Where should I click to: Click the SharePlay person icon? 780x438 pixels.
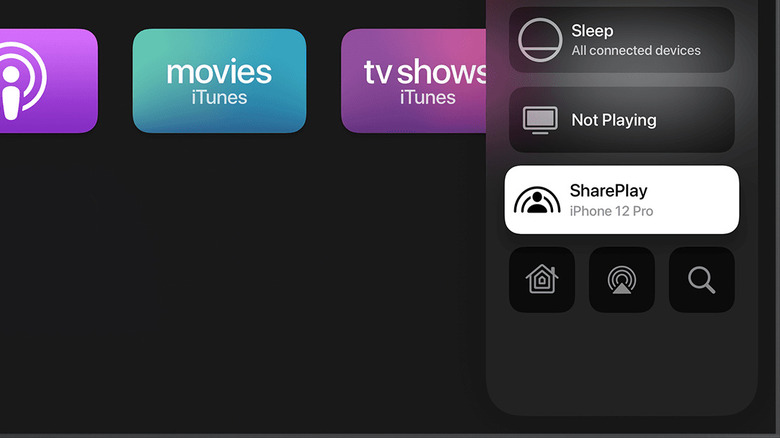pyautogui.click(x=537, y=200)
